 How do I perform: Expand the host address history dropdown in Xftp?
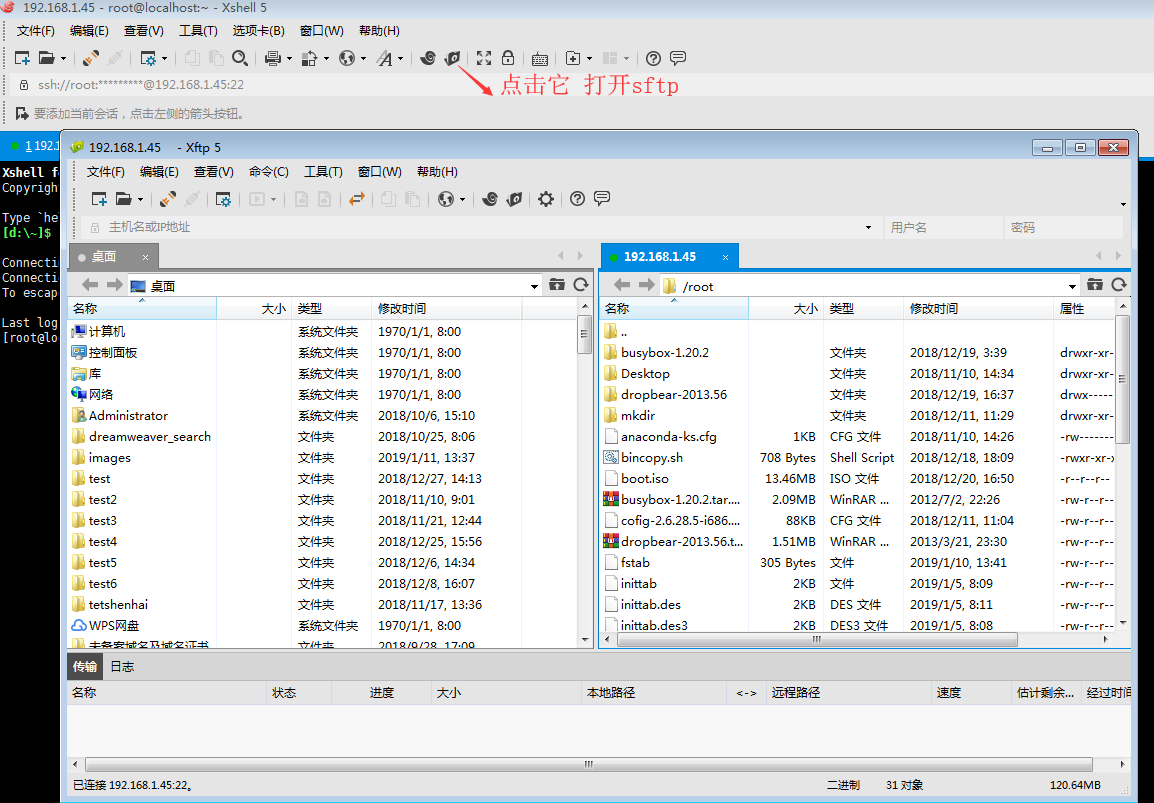(x=868, y=227)
